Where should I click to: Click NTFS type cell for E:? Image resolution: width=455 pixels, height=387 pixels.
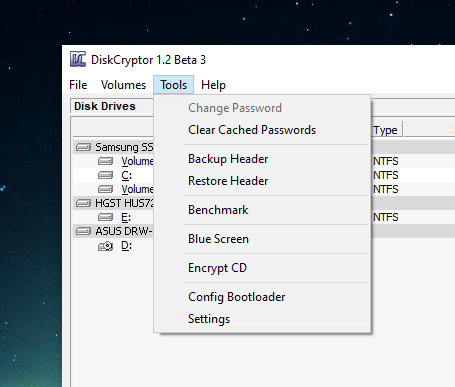pyautogui.click(x=386, y=217)
